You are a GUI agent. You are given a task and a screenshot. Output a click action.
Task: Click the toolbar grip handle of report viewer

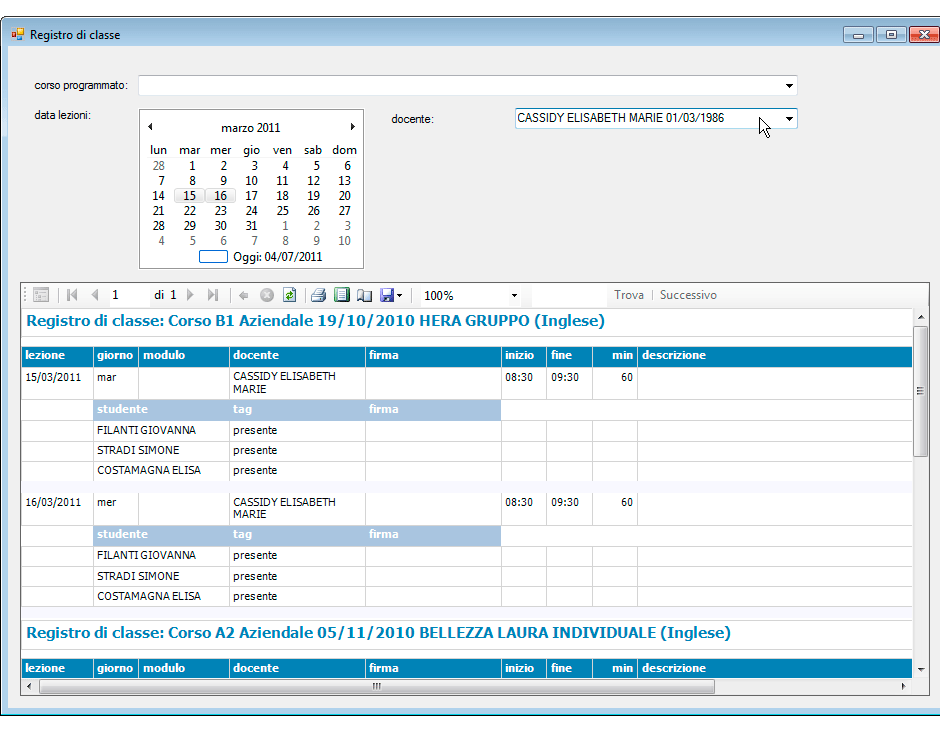click(25, 295)
